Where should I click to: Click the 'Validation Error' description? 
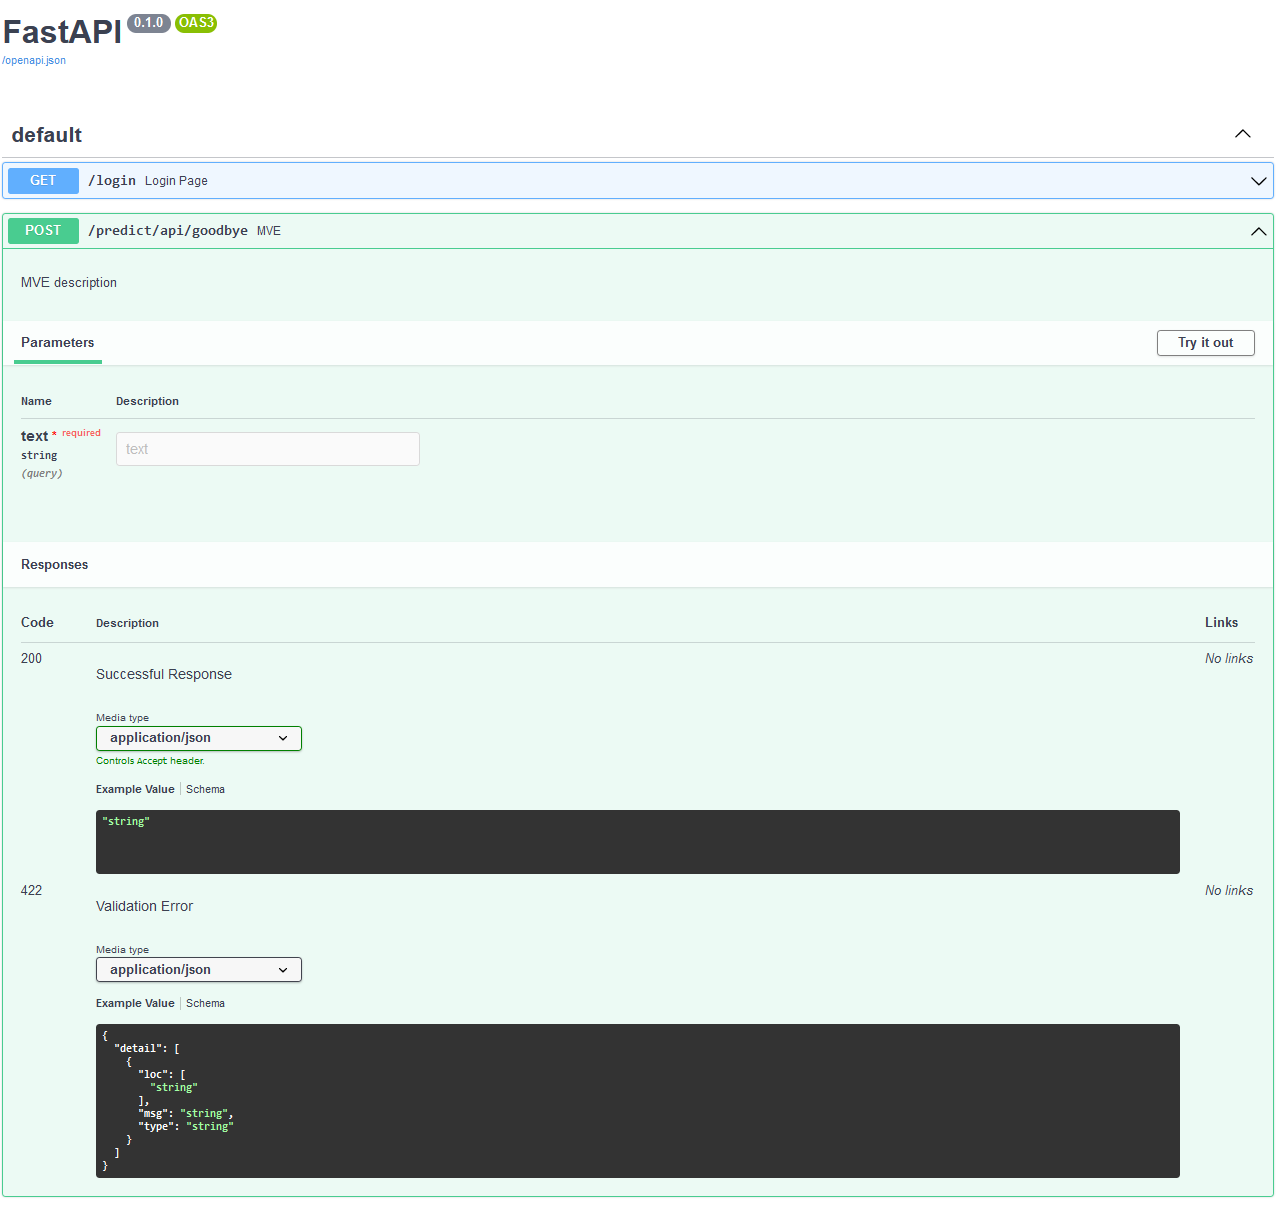click(145, 907)
